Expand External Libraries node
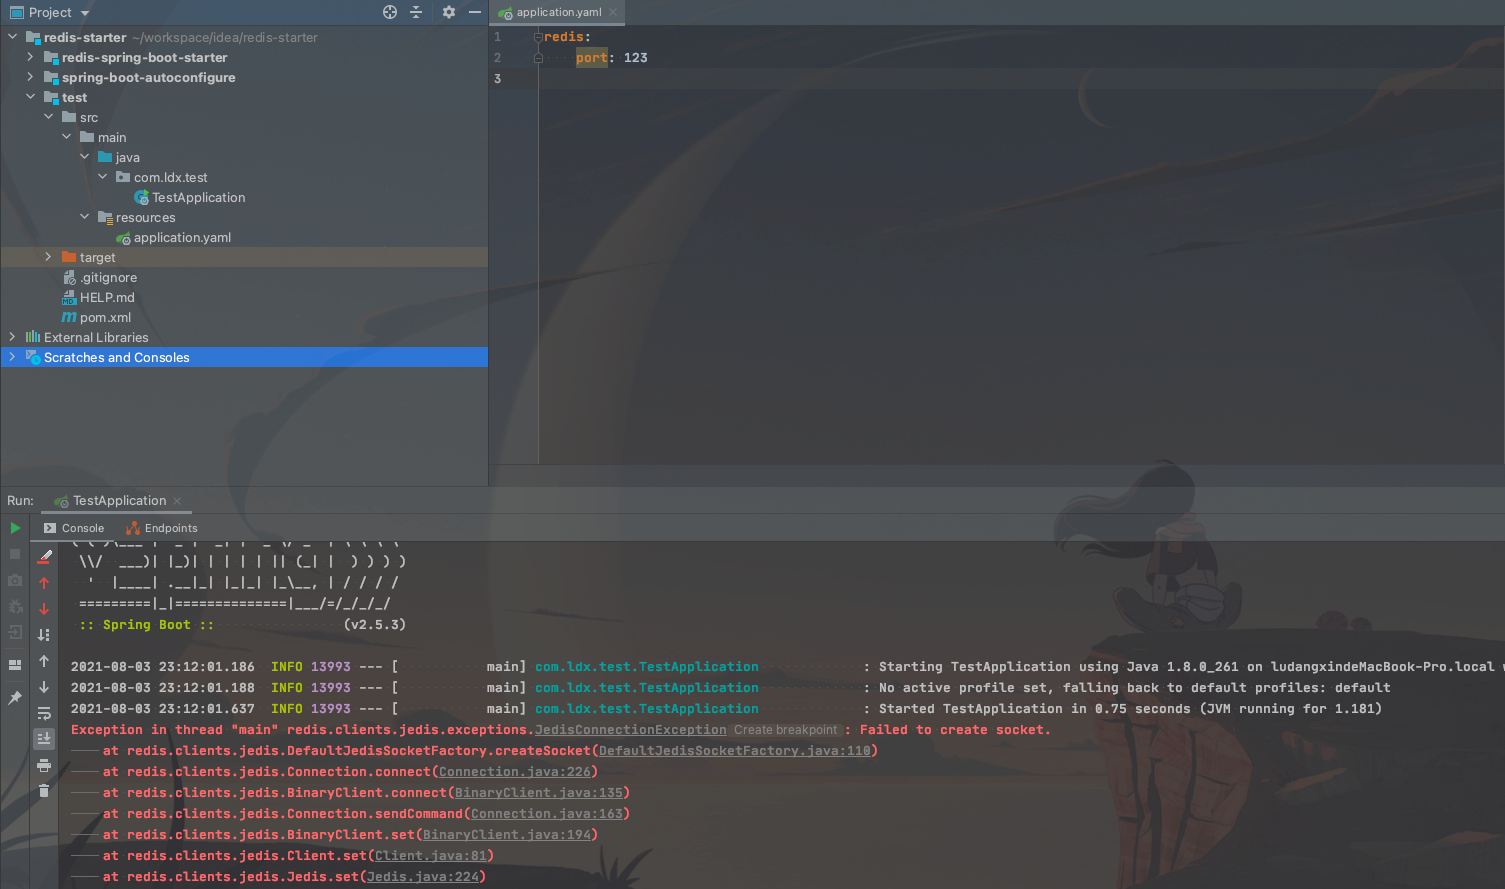The width and height of the screenshot is (1505, 889). click(x=12, y=337)
